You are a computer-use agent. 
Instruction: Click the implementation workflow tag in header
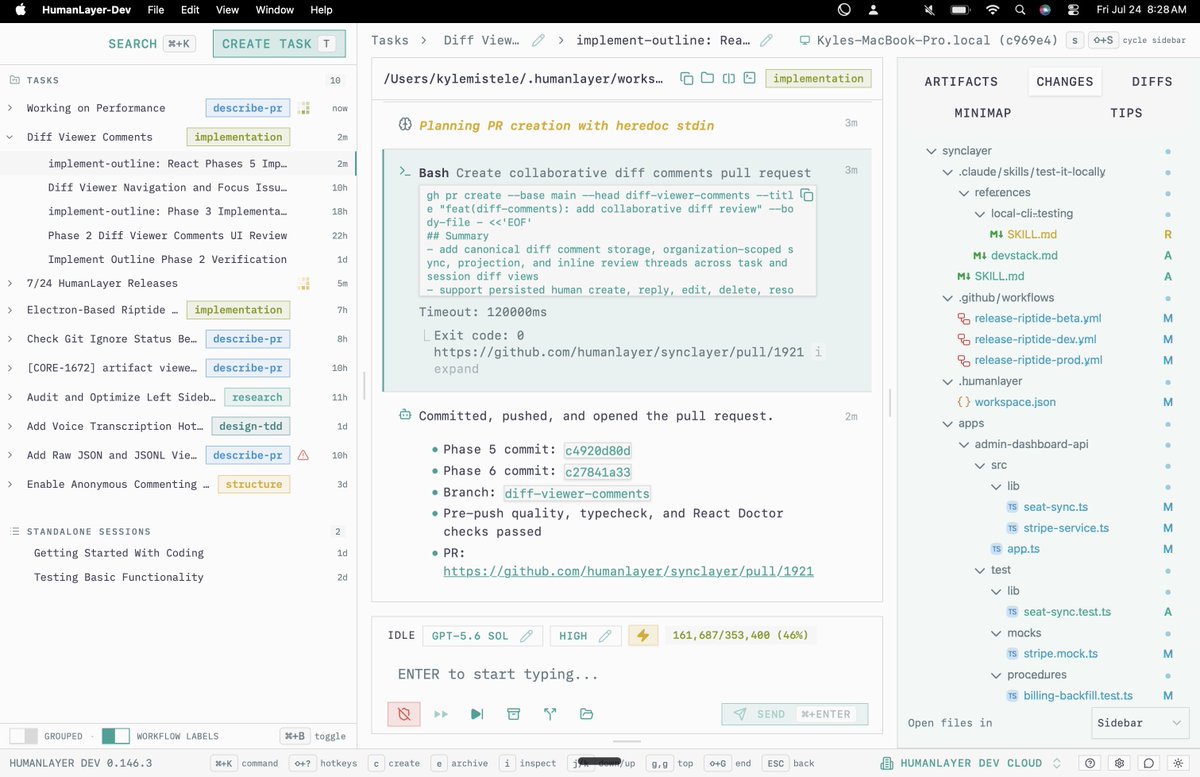coord(818,78)
